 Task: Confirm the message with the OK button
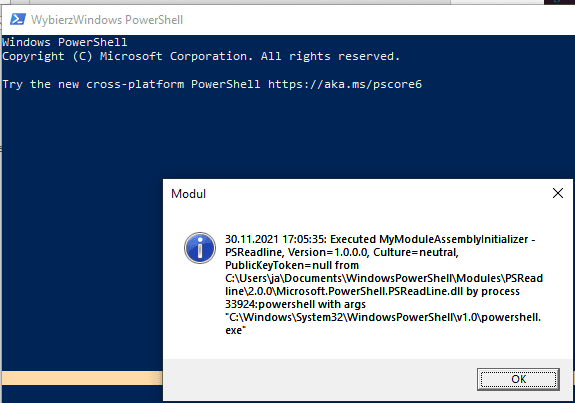click(518, 379)
